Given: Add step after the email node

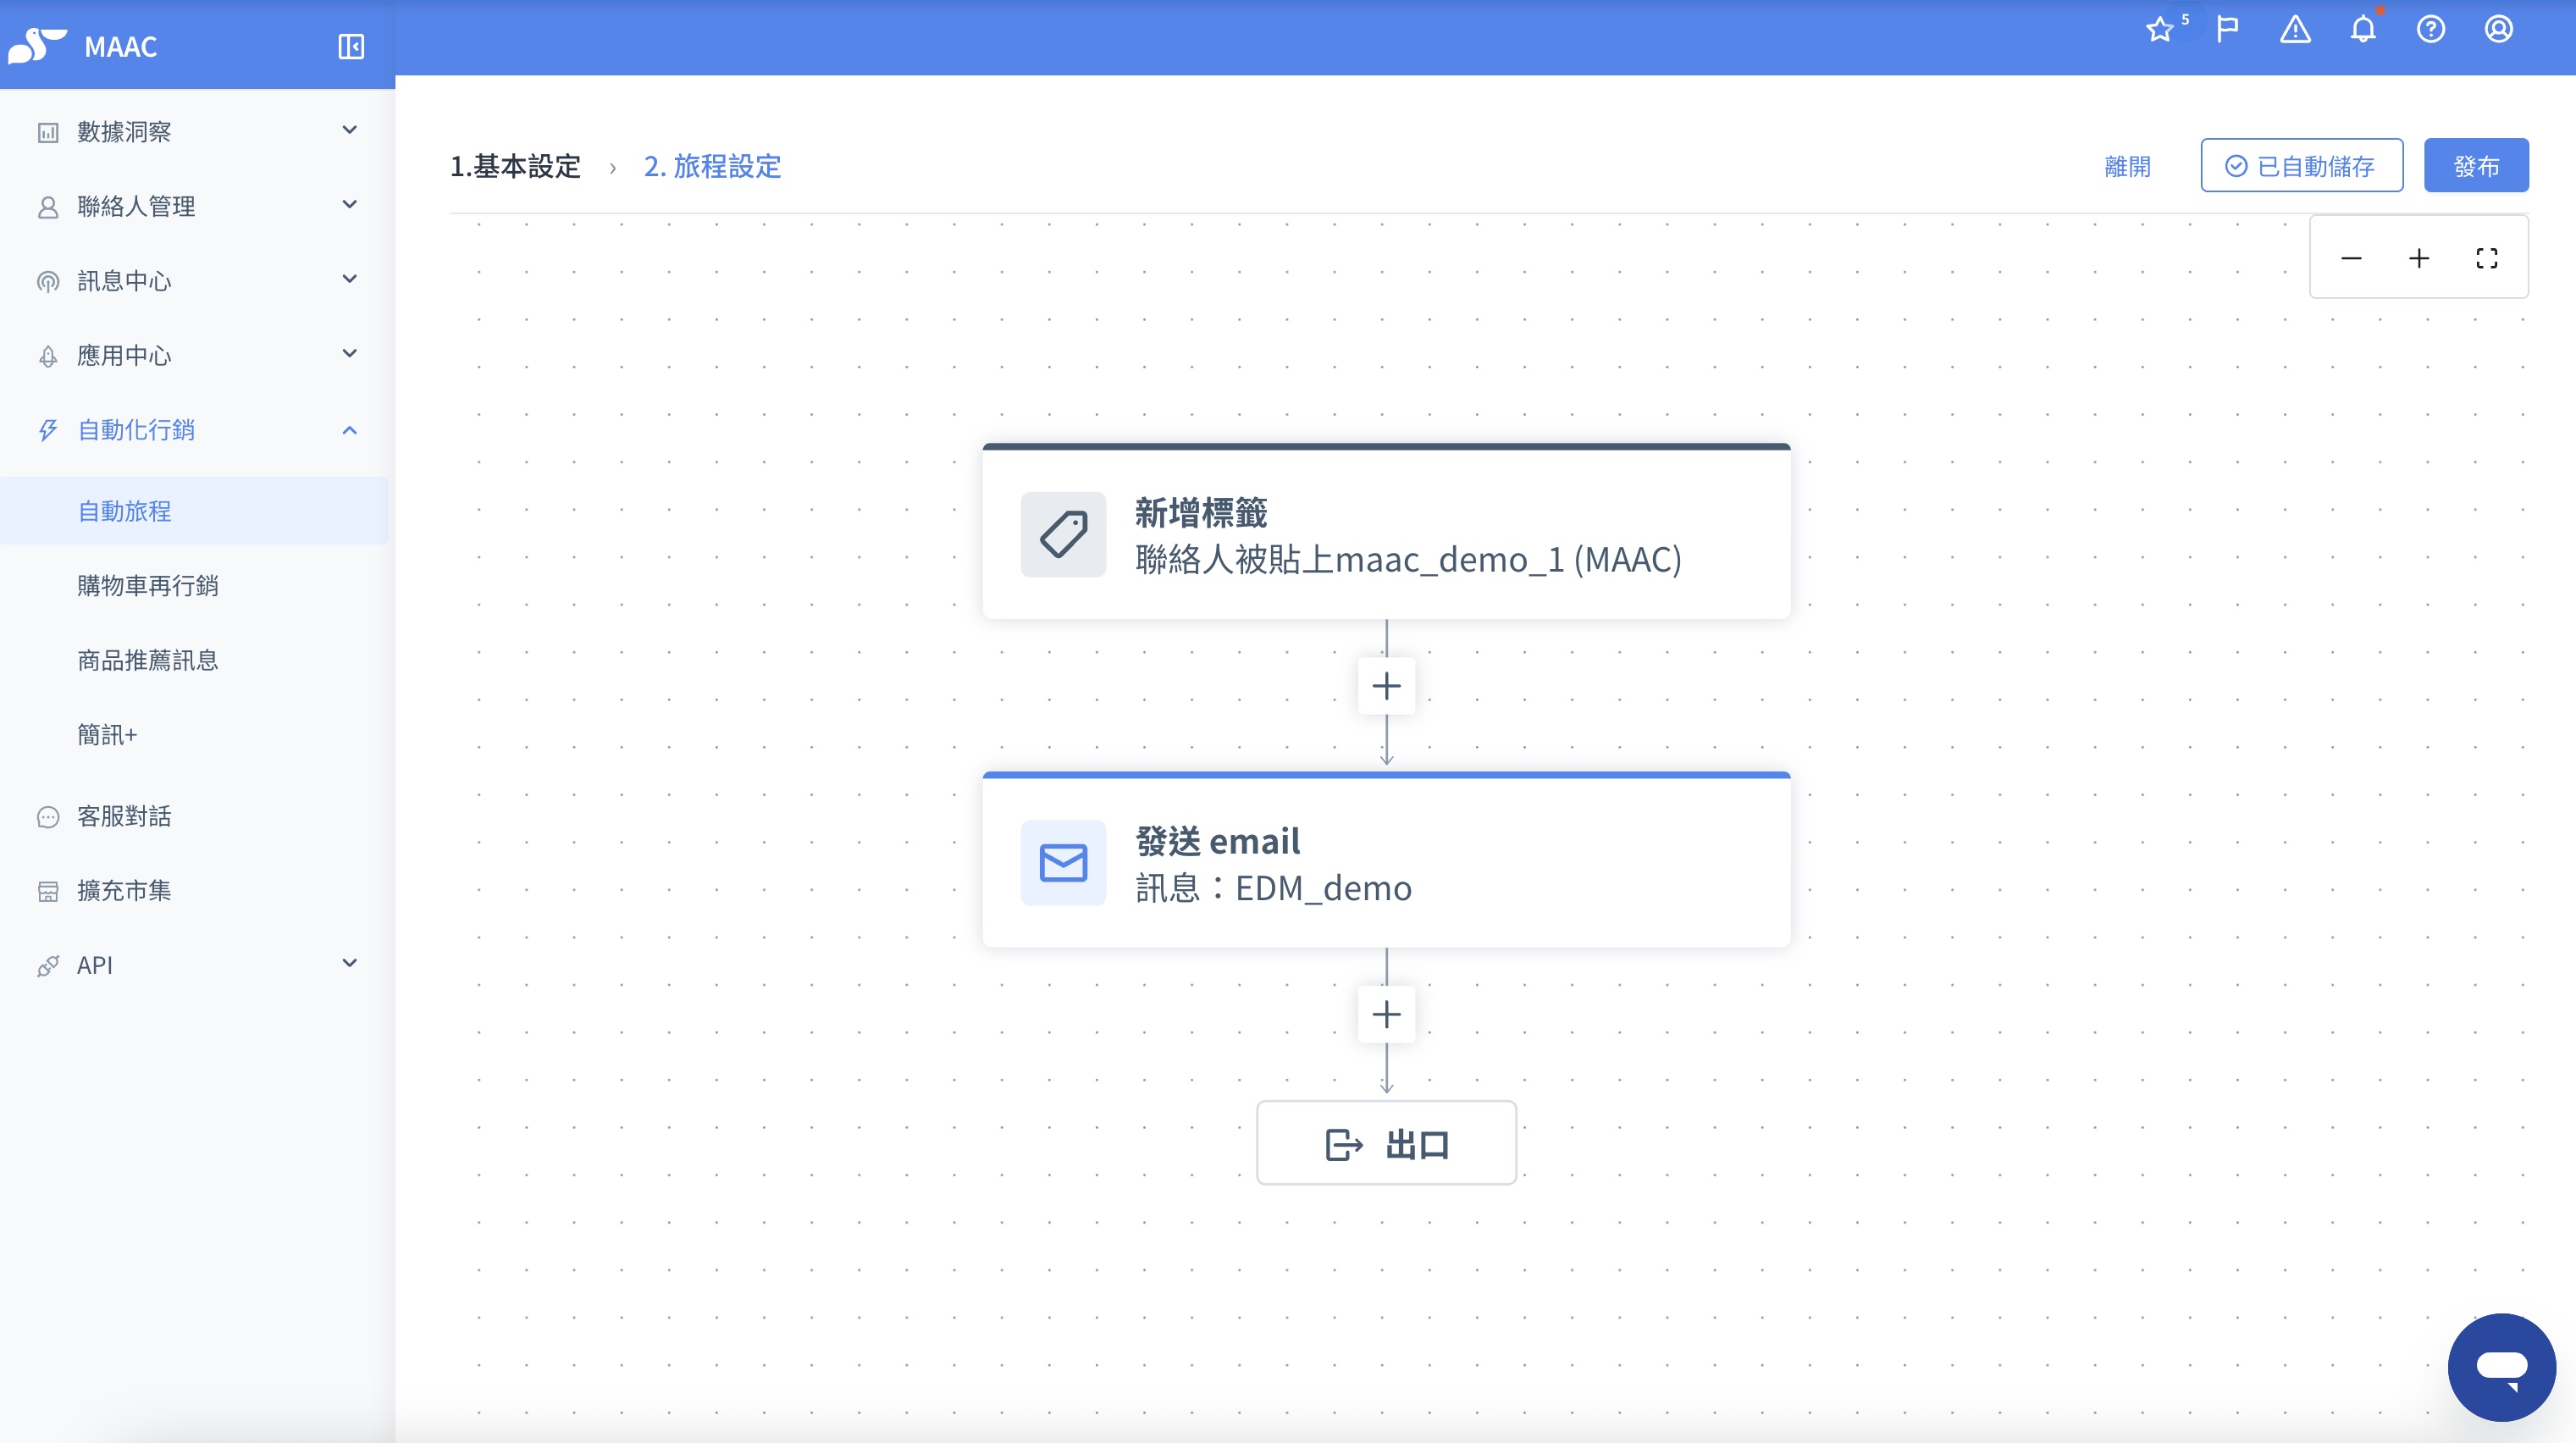Looking at the screenshot, I should 1386,1014.
